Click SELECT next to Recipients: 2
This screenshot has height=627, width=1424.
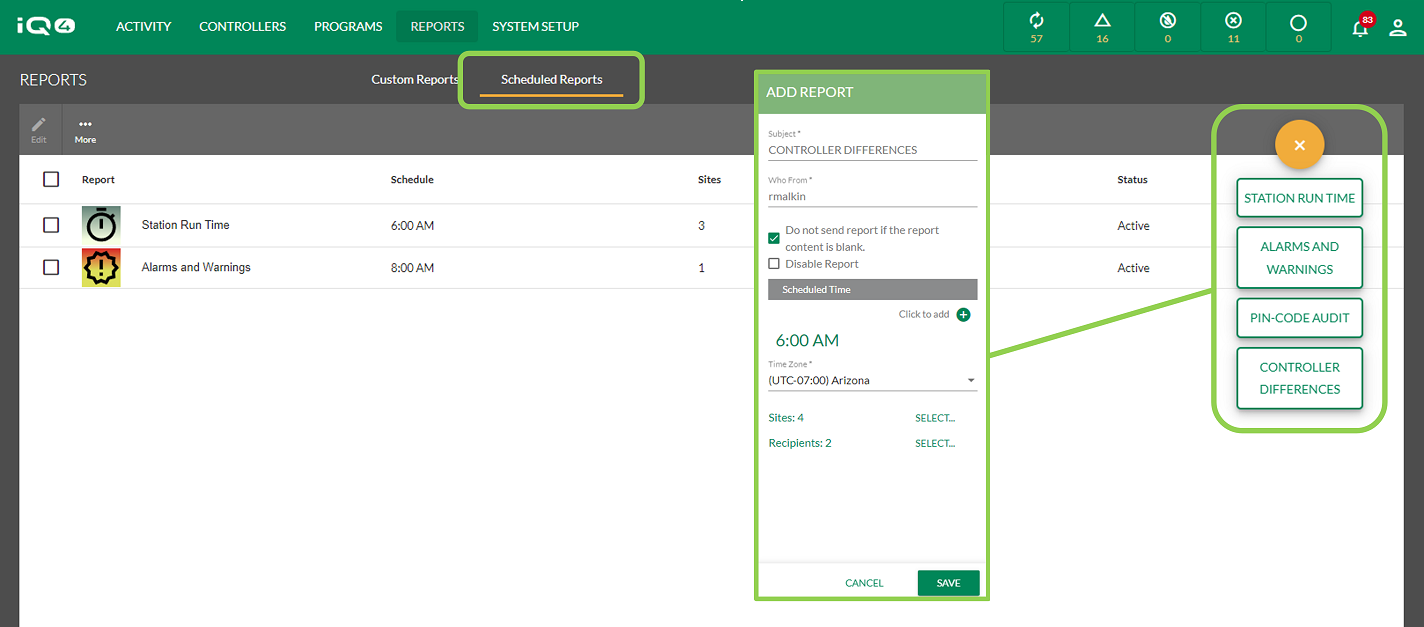pos(935,443)
